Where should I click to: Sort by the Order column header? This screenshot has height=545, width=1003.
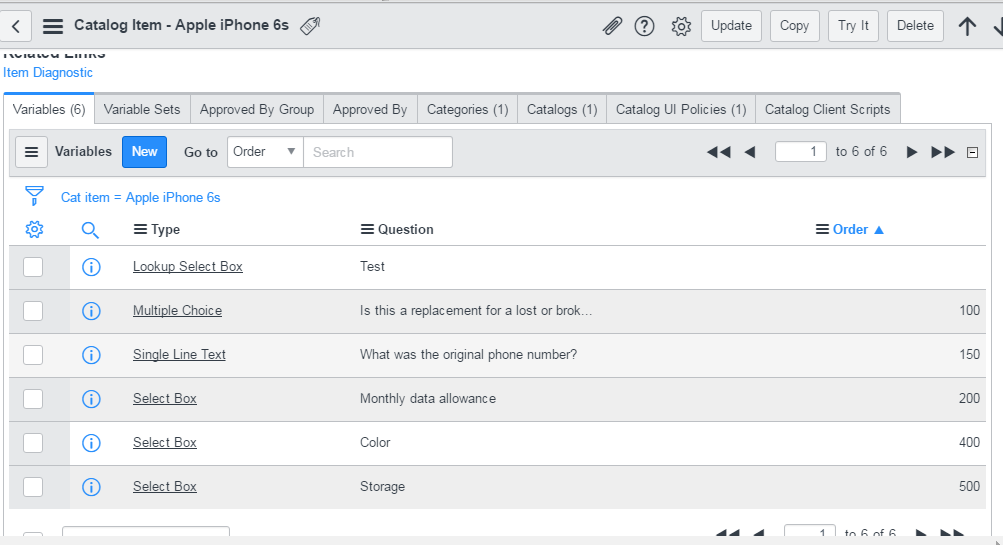click(850, 229)
